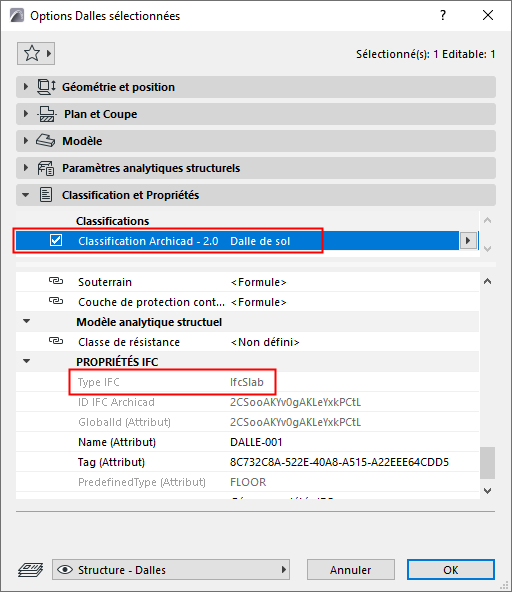512x592 pixels.
Task: Click the Modèle slab icon
Action: pyautogui.click(x=46, y=141)
